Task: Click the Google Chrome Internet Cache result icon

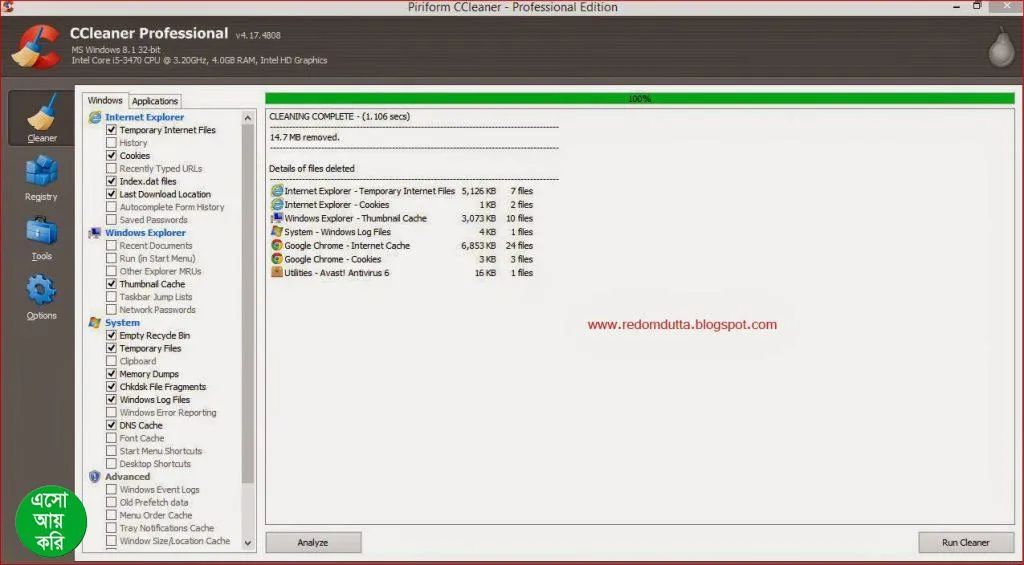Action: pos(276,245)
